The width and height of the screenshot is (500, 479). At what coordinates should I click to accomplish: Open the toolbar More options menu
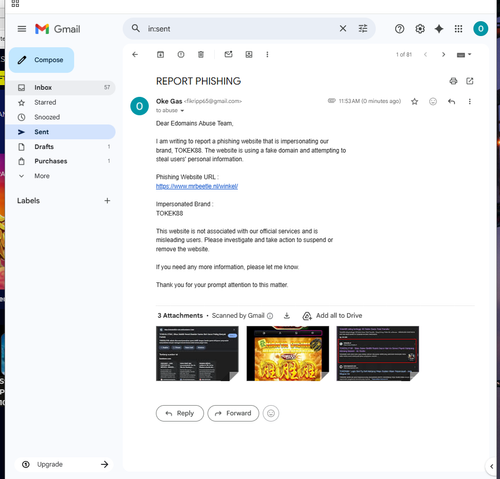click(267, 54)
